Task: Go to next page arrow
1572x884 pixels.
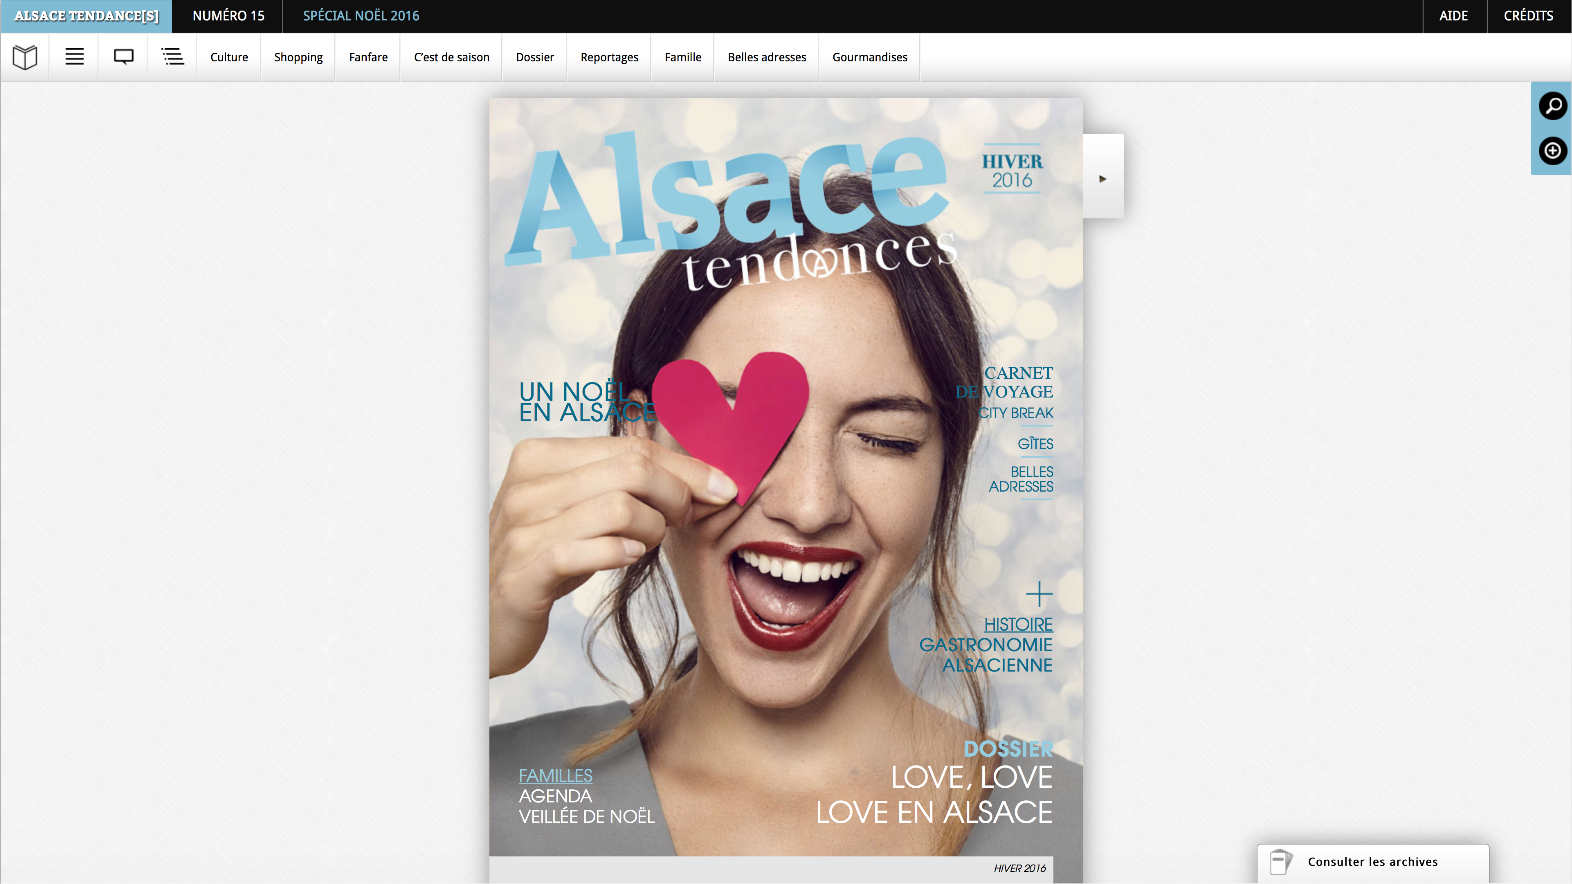Action: point(1103,178)
